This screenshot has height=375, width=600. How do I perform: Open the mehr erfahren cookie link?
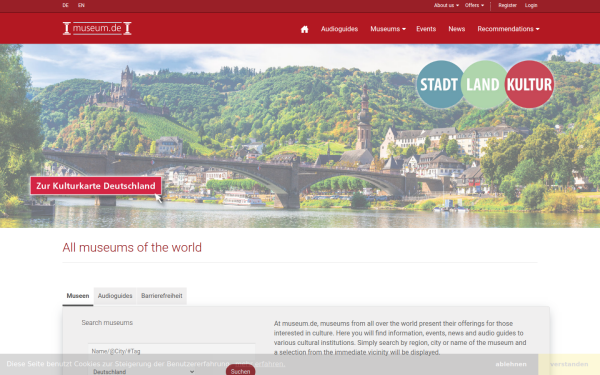point(260,364)
